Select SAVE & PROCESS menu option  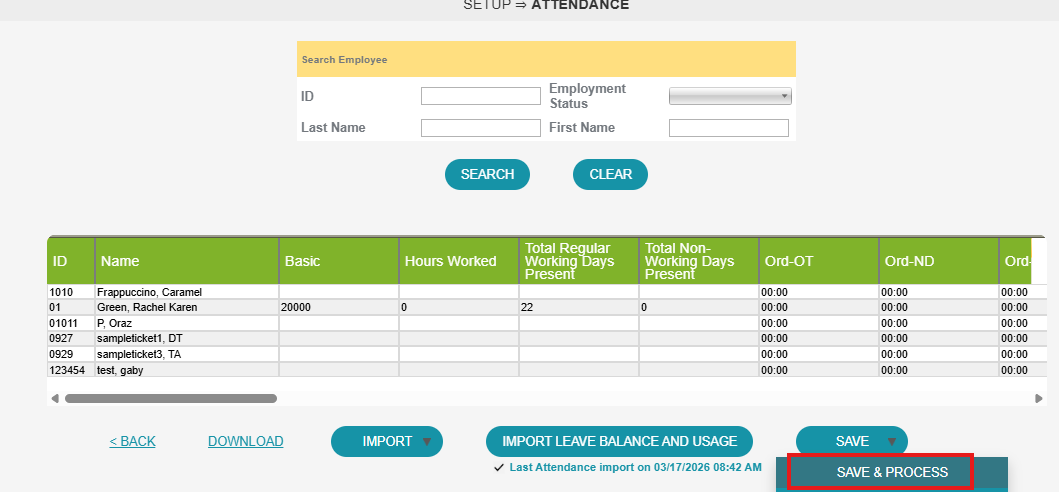(880, 472)
